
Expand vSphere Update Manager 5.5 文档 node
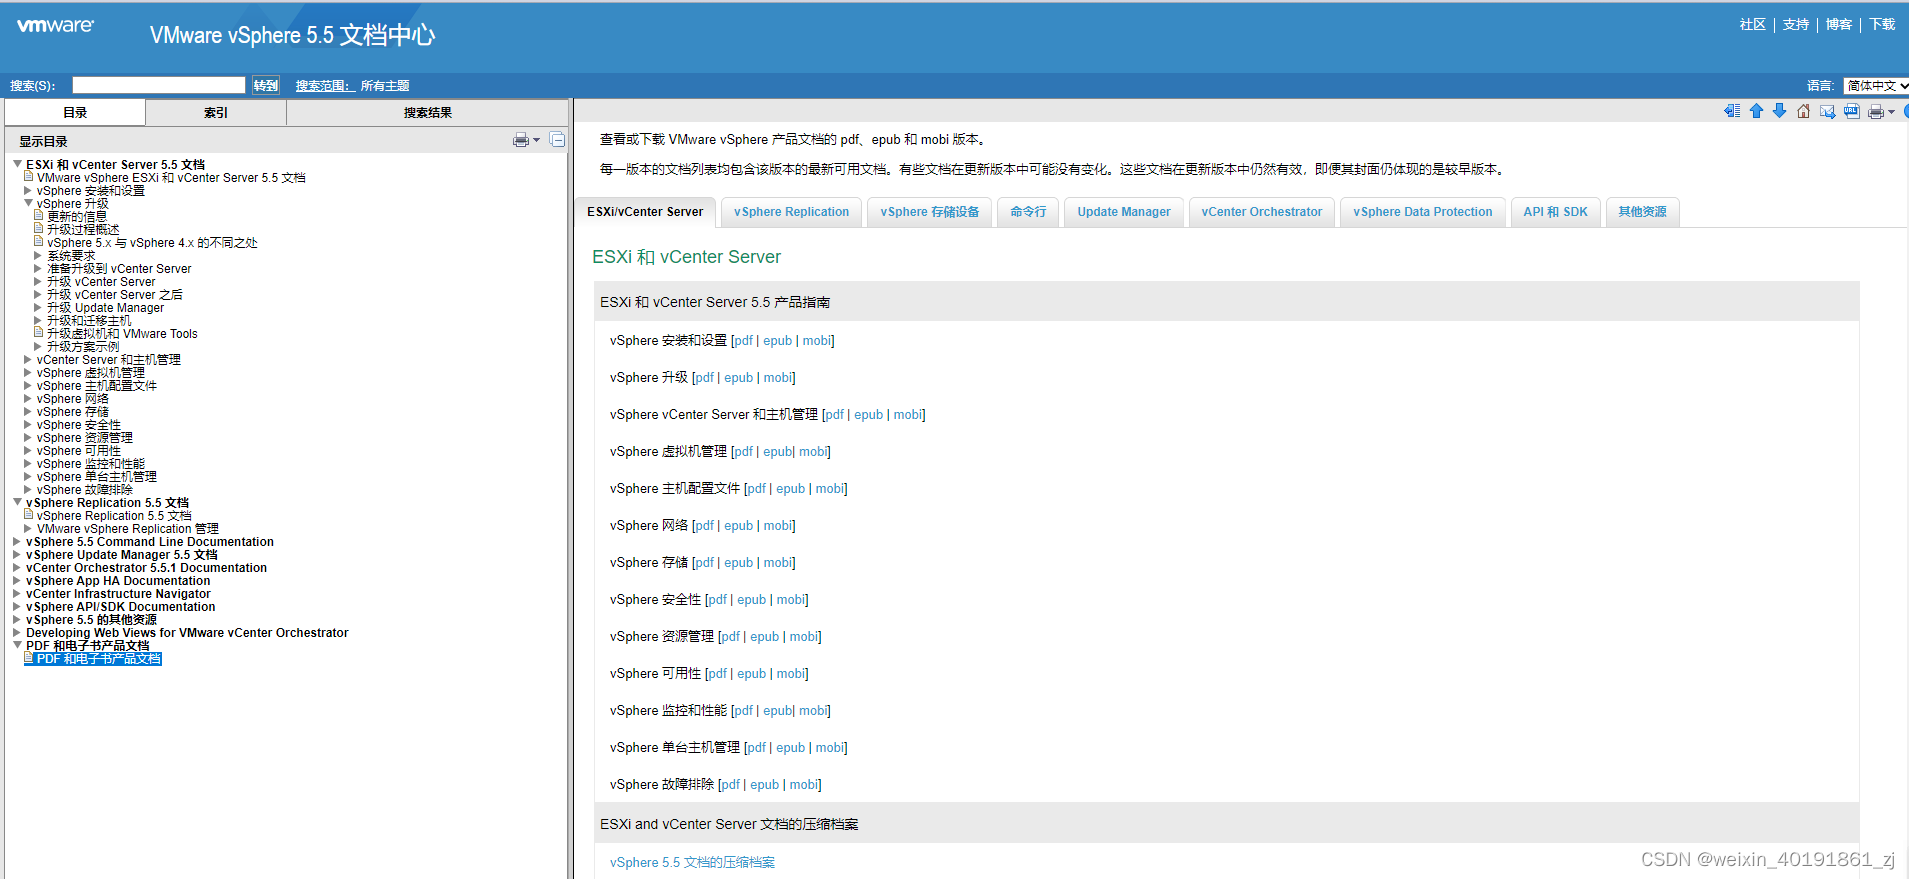coord(17,554)
